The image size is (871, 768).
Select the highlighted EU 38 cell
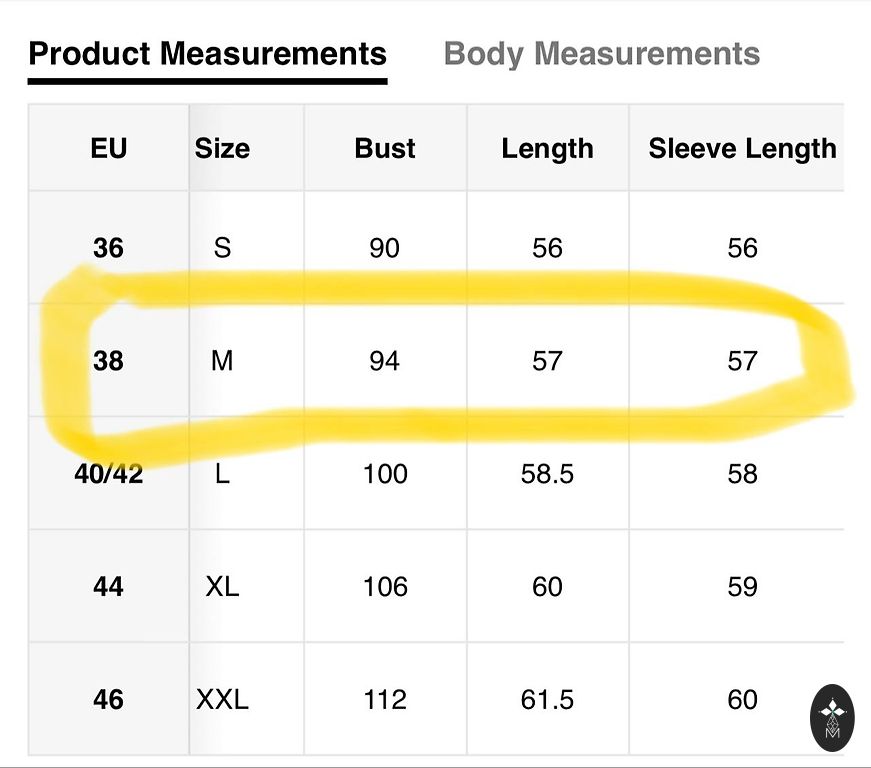[x=108, y=360]
